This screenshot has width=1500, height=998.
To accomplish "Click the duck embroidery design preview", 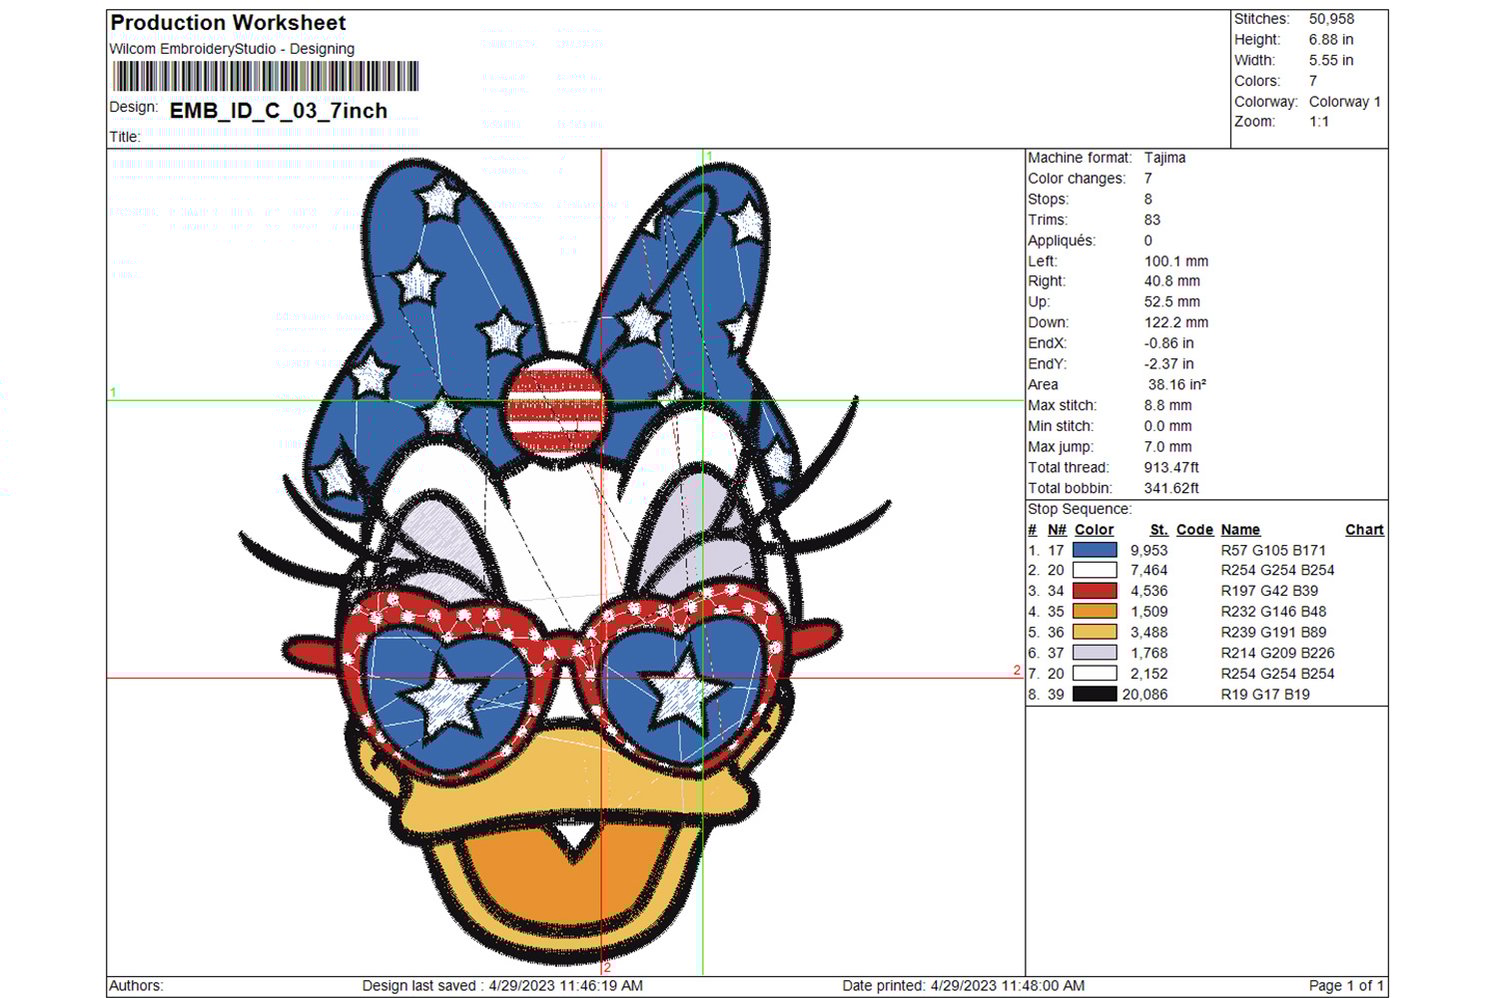I will pyautogui.click(x=566, y=560).
